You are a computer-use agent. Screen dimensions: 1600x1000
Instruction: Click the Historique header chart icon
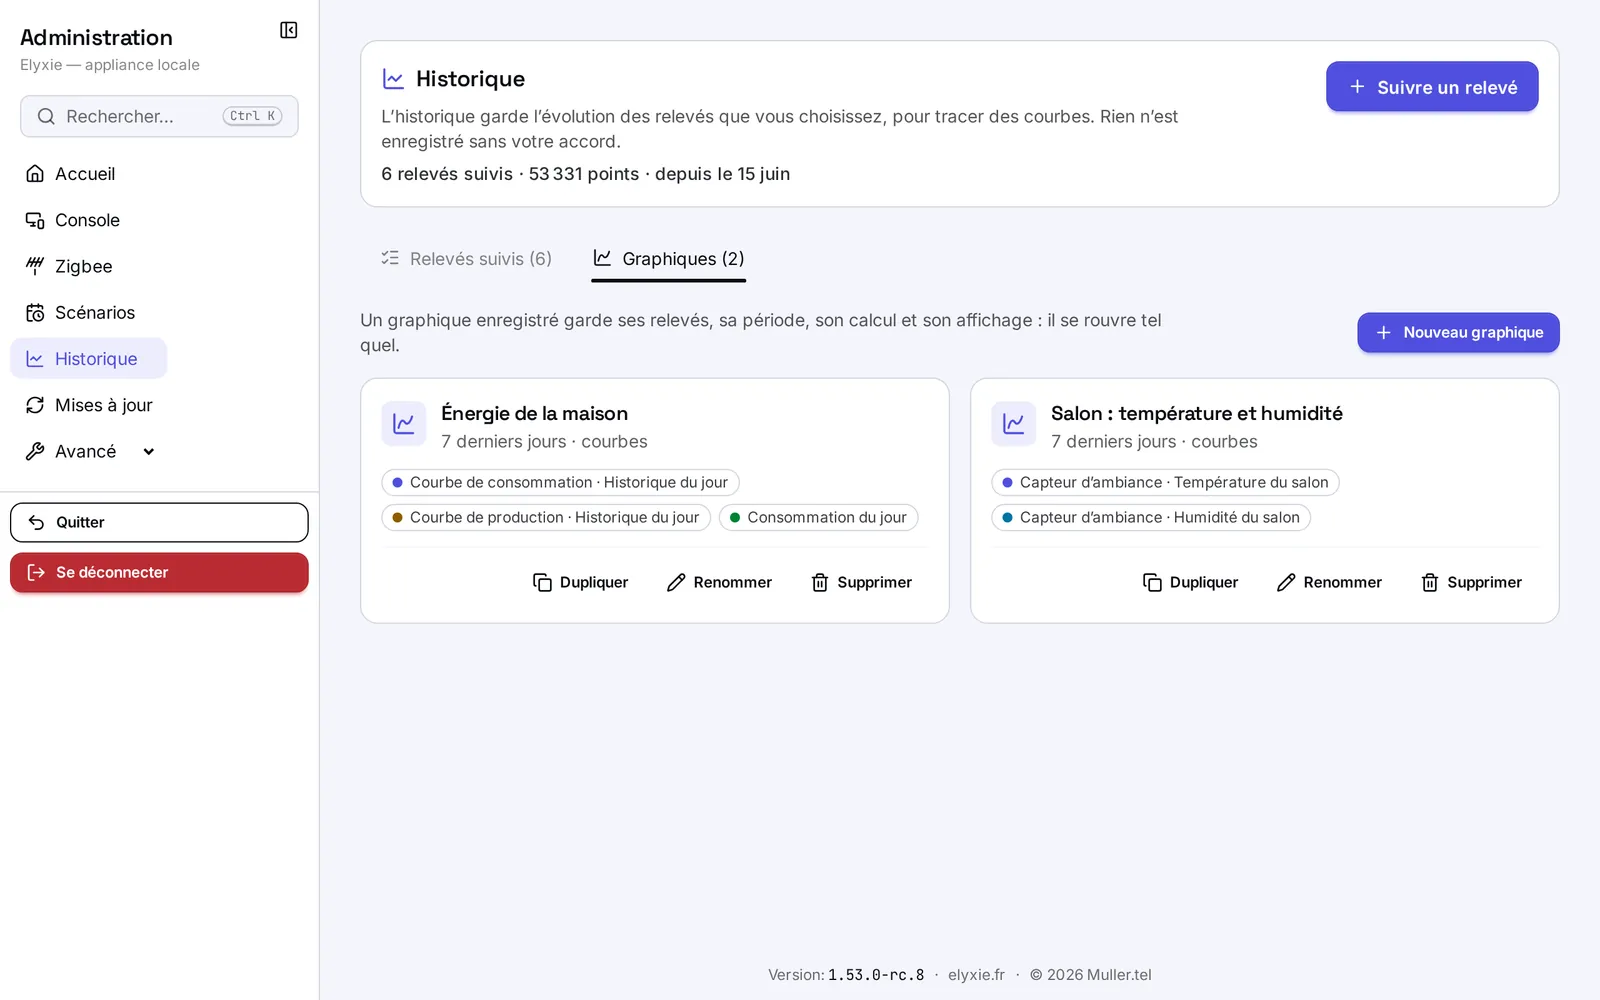393,79
